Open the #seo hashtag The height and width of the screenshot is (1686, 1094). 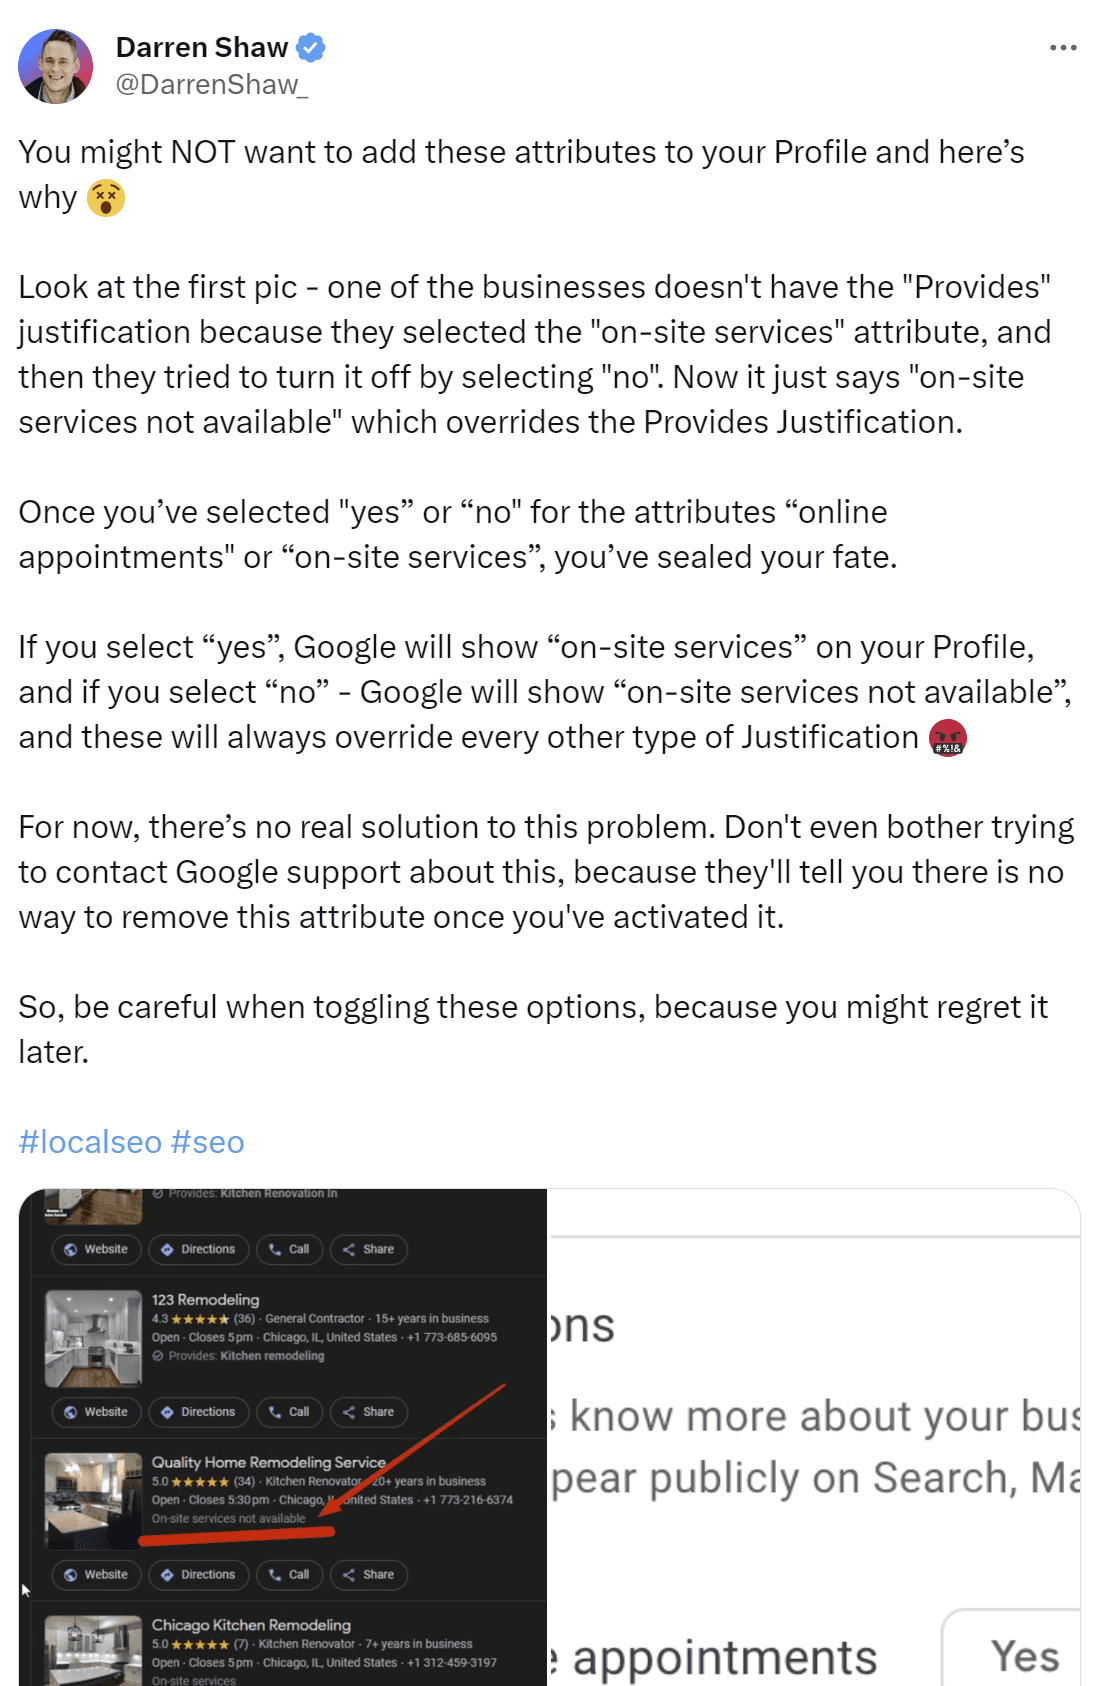(x=207, y=1142)
